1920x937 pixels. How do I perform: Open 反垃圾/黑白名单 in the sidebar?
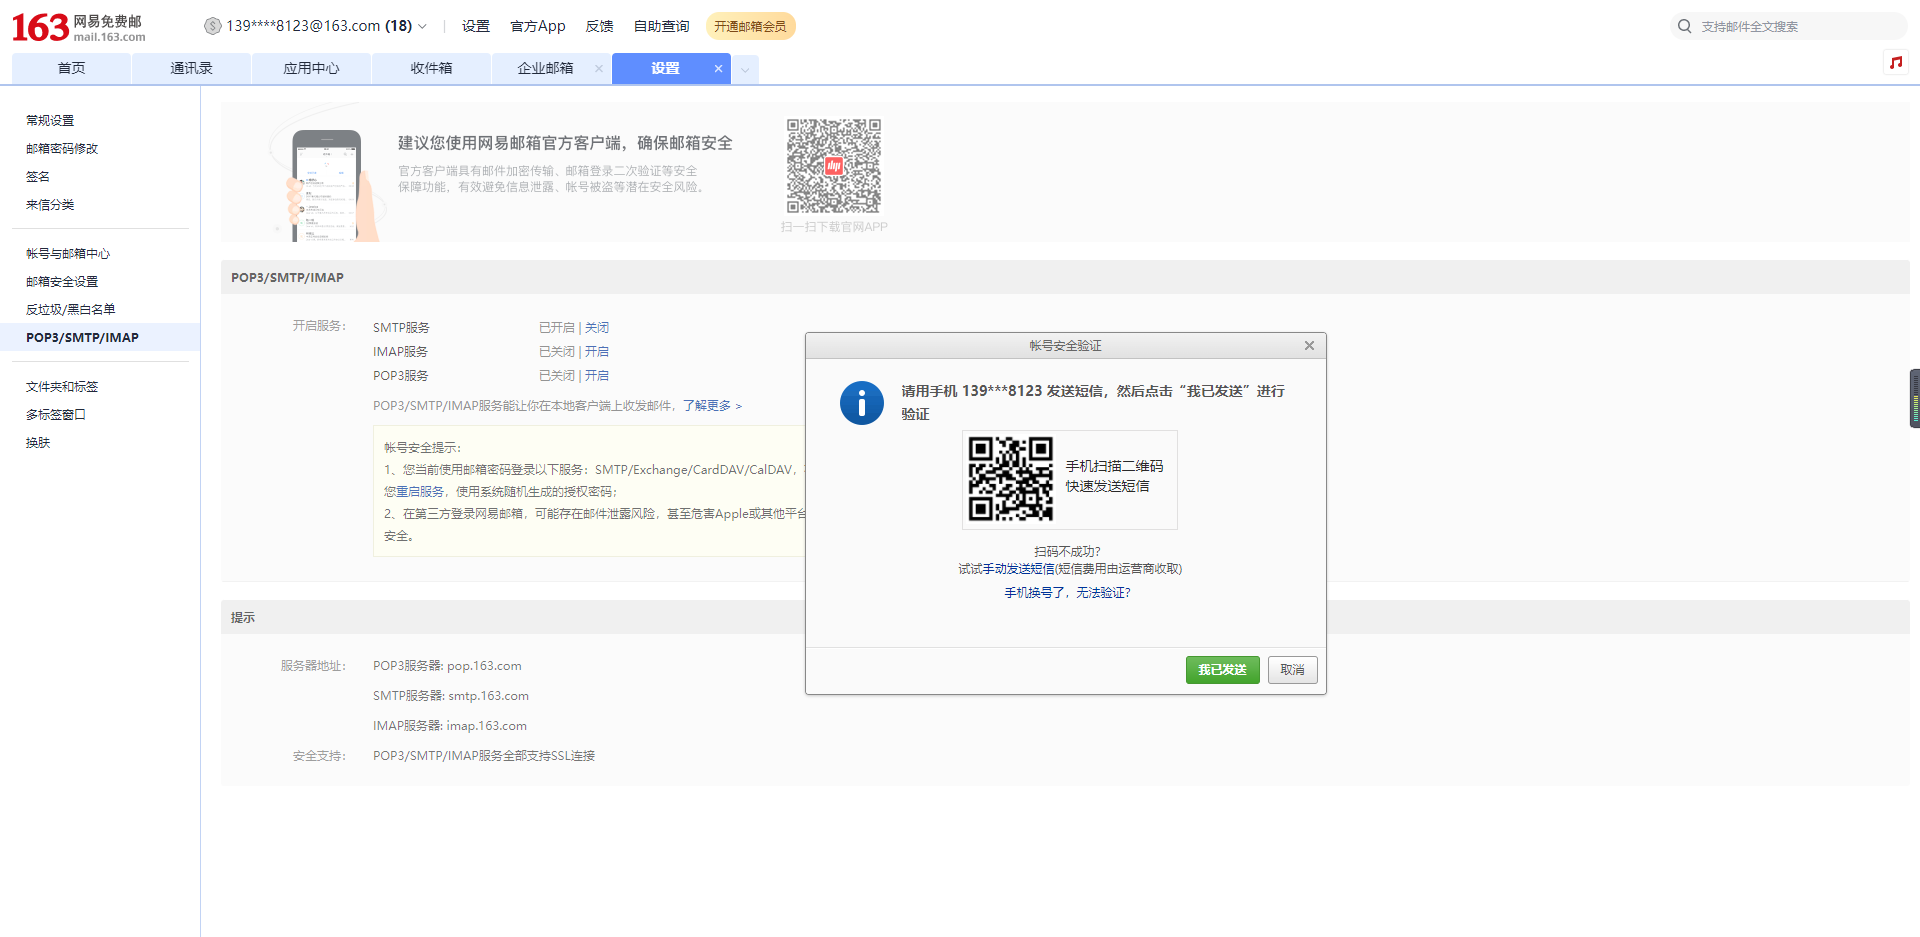point(71,309)
